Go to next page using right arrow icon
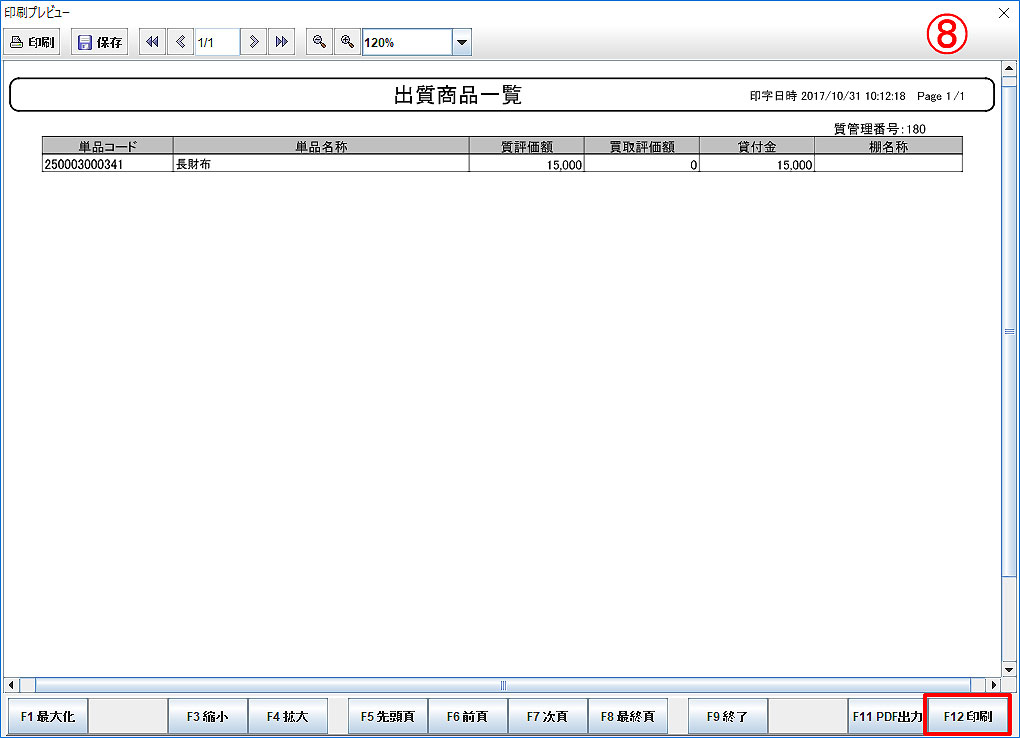The image size is (1020, 738). click(254, 42)
